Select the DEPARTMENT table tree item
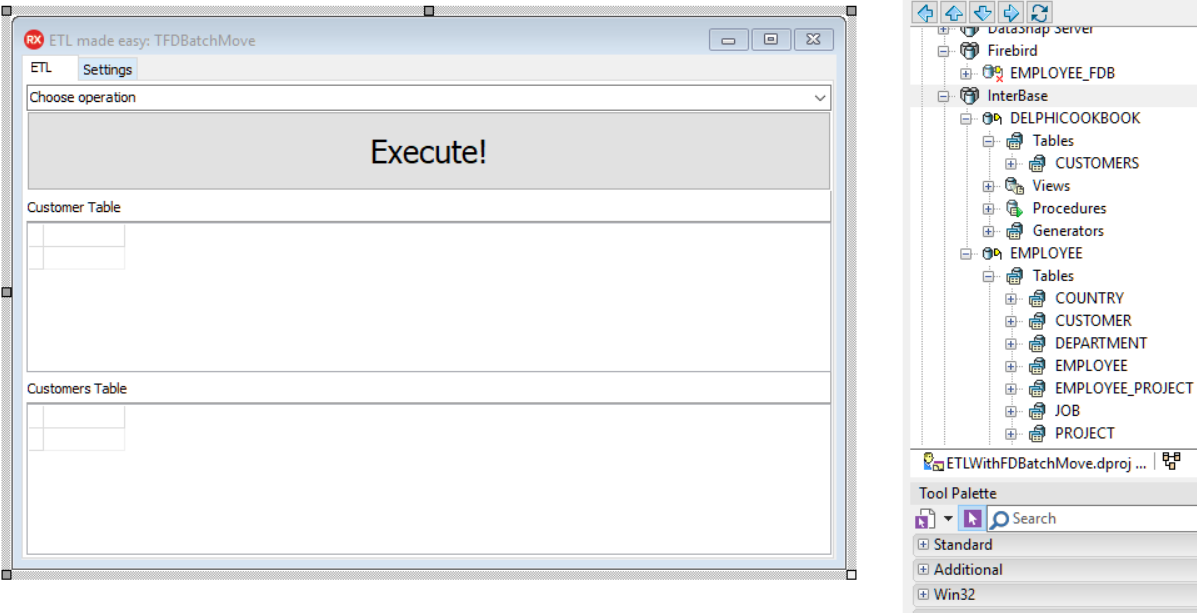Screen dimensions: 1197x613 pyautogui.click(x=1101, y=344)
